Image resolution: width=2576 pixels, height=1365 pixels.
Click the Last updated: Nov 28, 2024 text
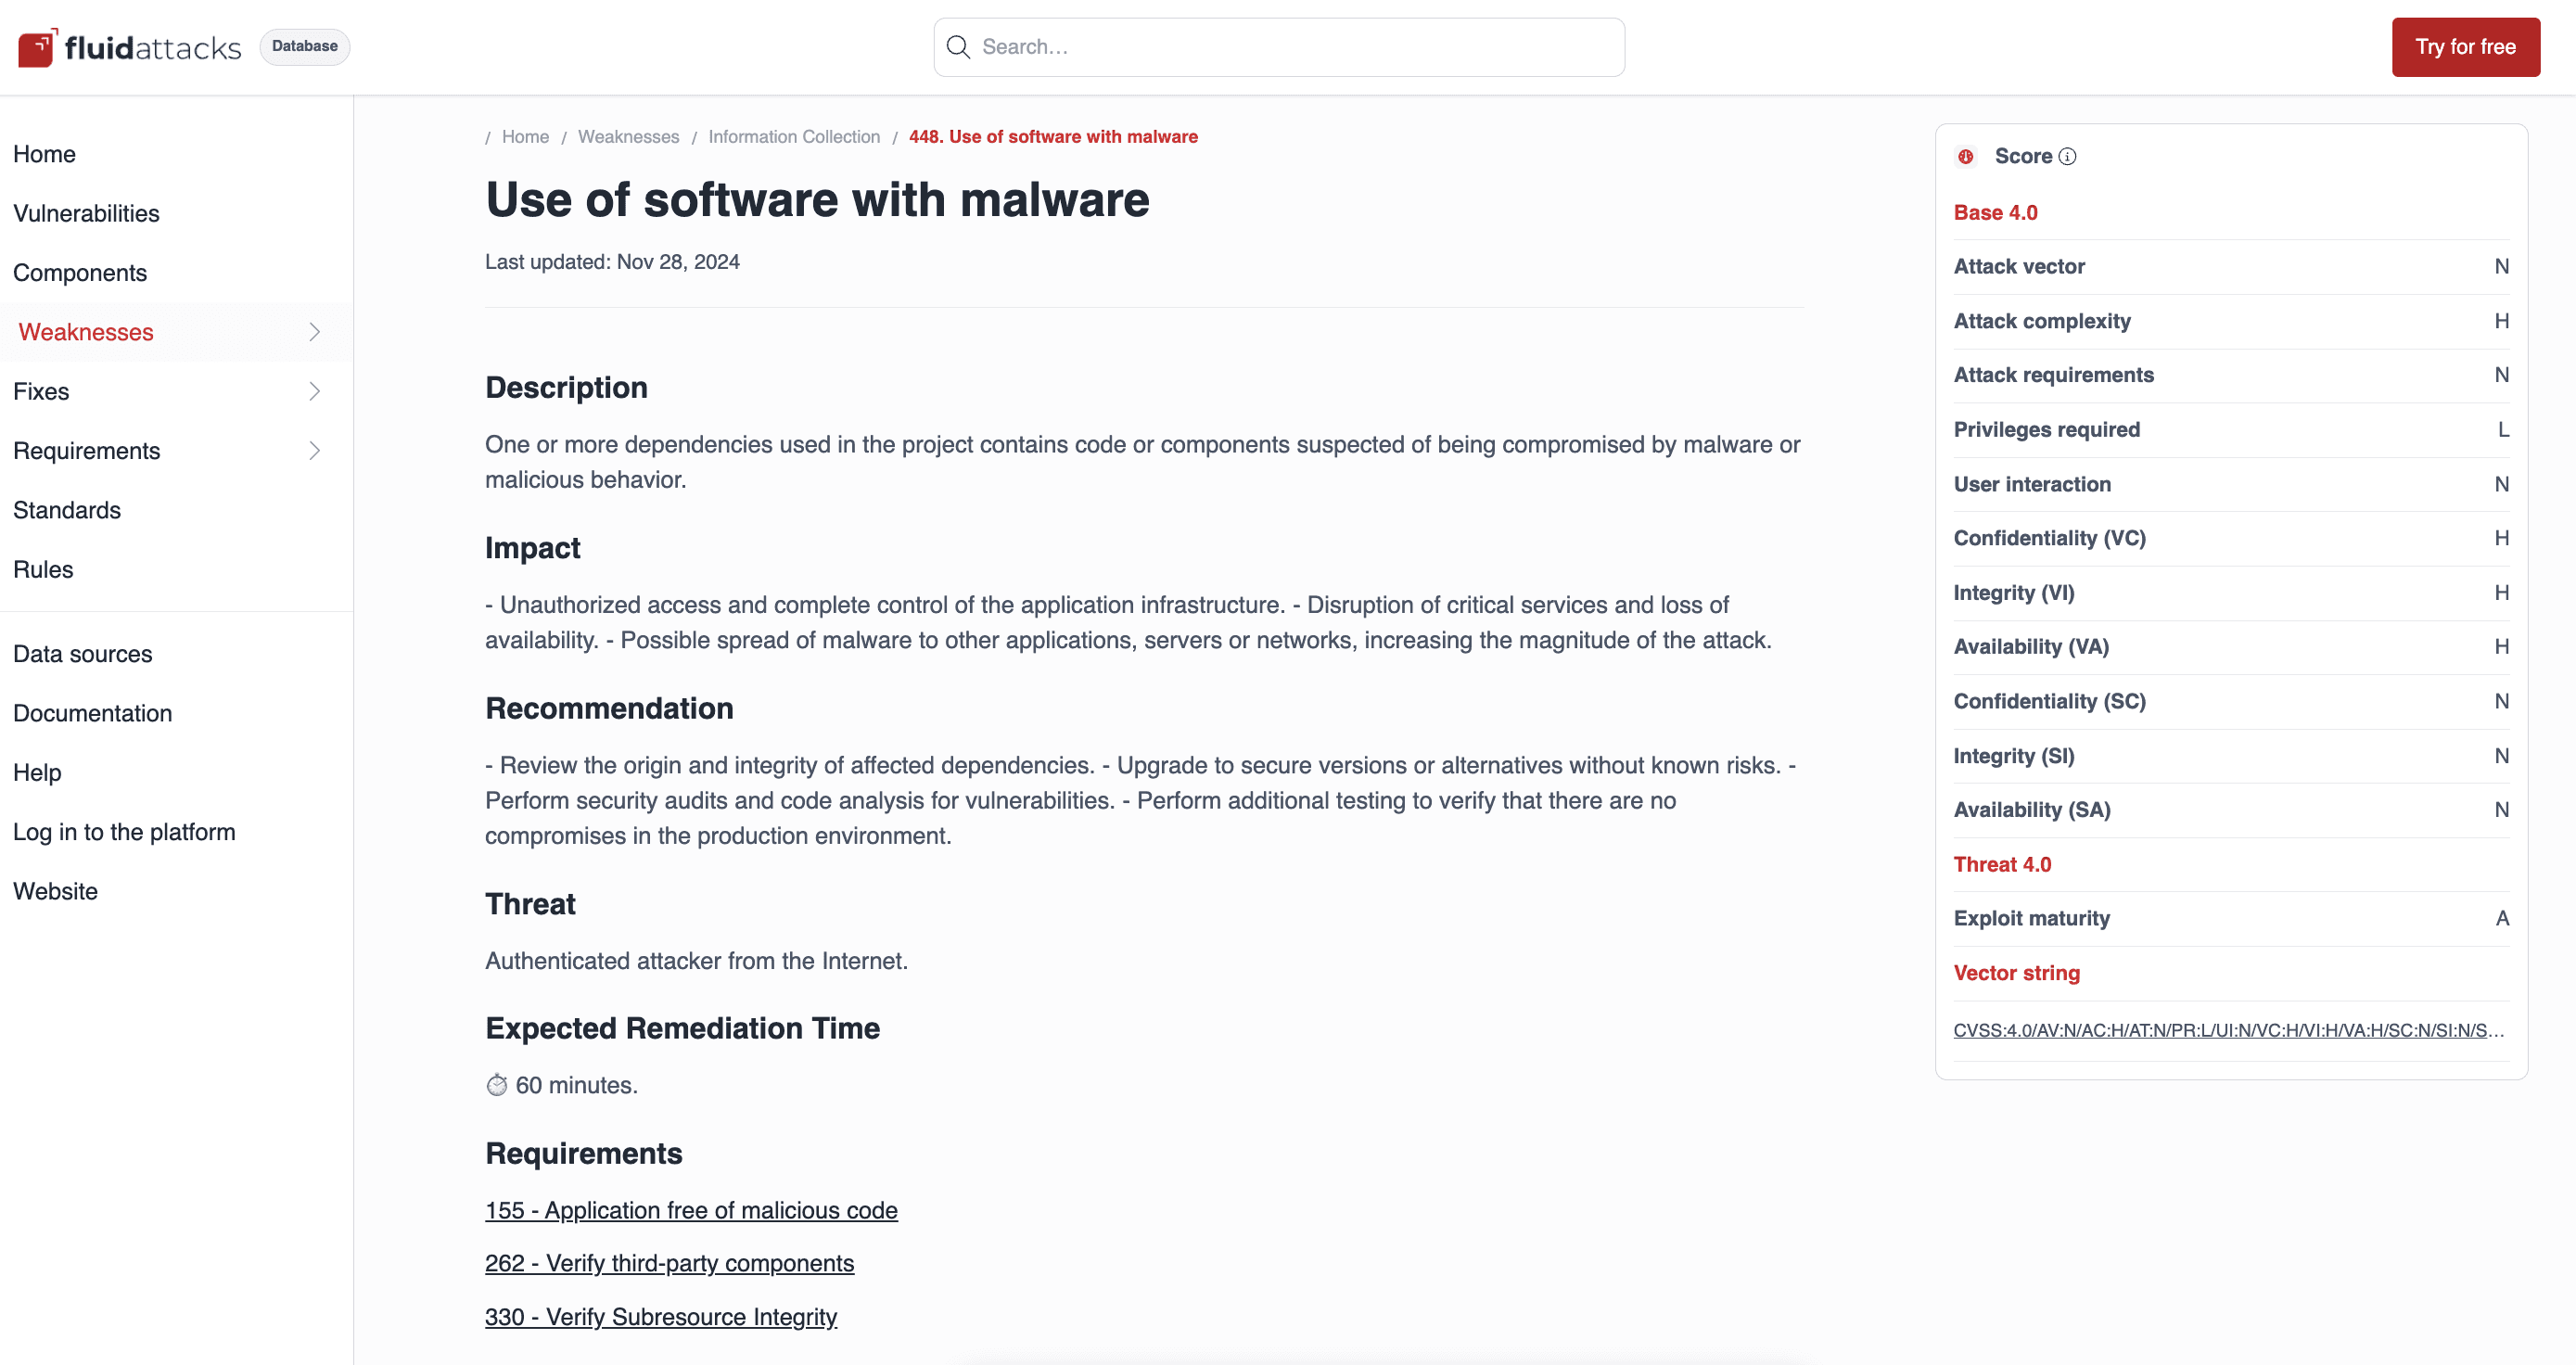[x=612, y=262]
